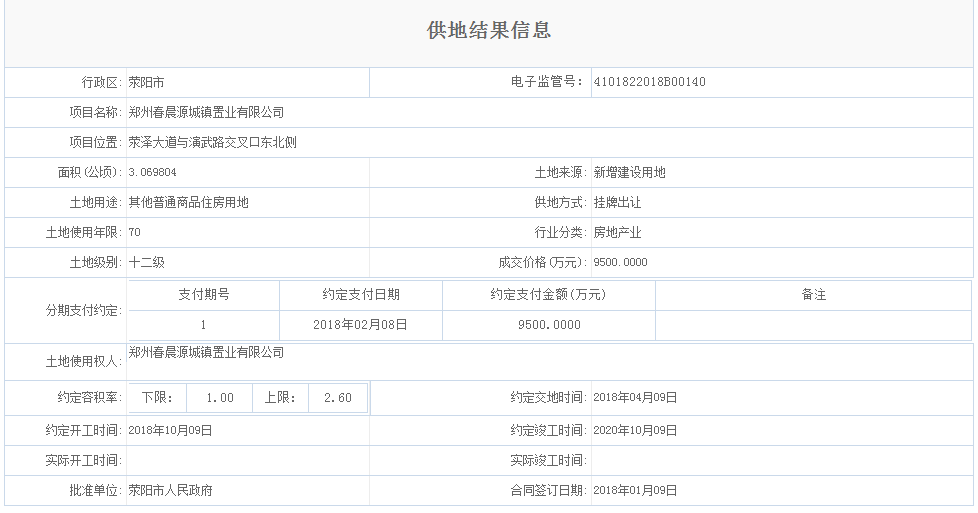Click the 实际开工时间 label
The width and height of the screenshot is (978, 513).
pyautogui.click(x=83, y=461)
